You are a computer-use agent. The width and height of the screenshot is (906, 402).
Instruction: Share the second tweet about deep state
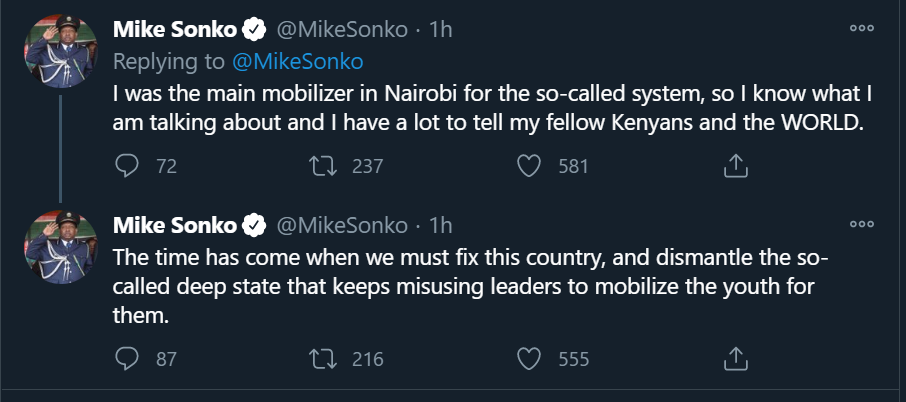[x=735, y=358]
